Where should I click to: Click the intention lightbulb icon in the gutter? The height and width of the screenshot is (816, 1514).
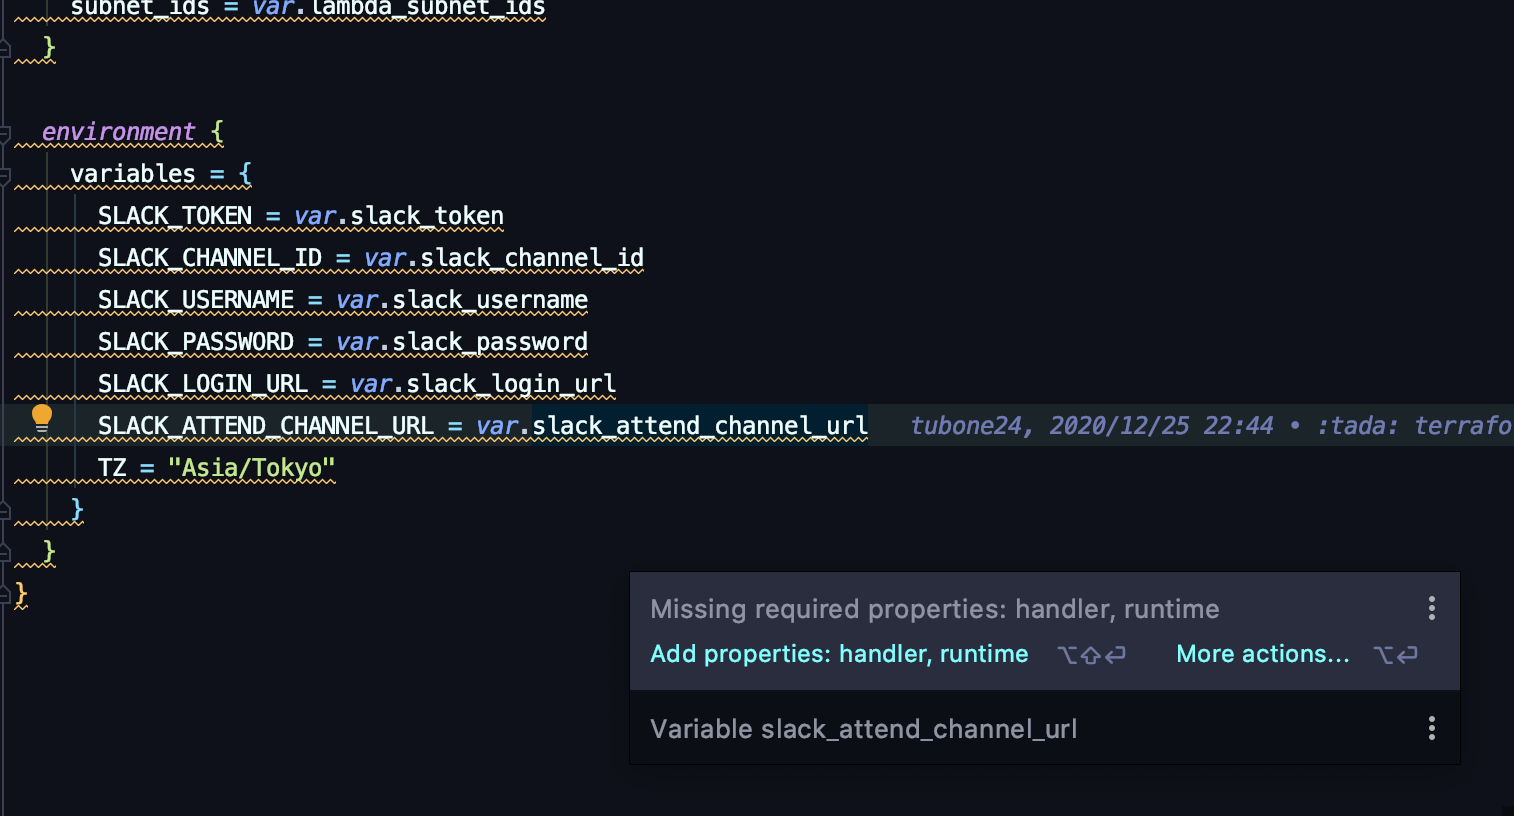pos(41,417)
